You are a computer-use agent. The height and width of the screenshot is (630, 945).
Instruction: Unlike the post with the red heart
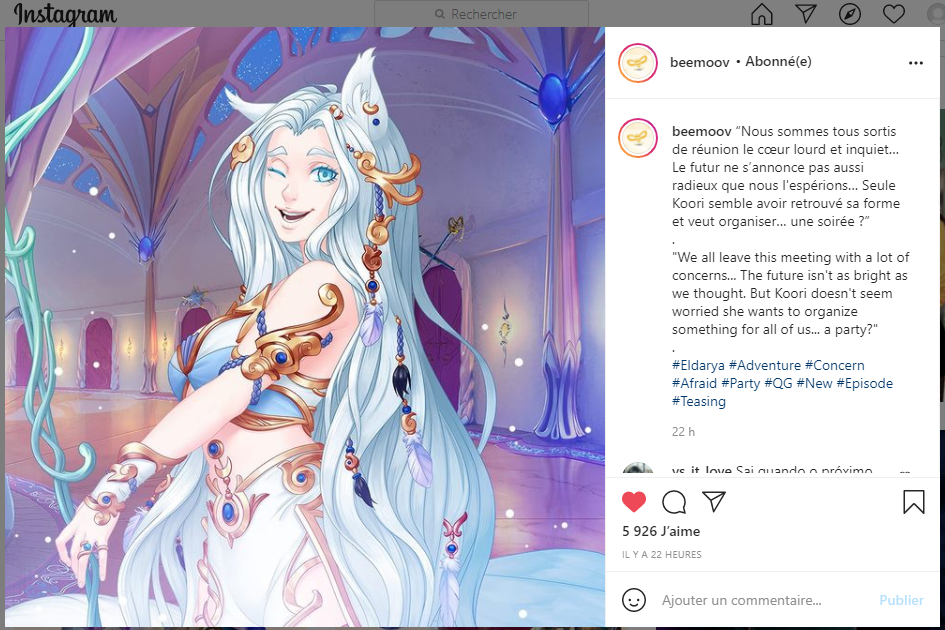[x=634, y=502]
